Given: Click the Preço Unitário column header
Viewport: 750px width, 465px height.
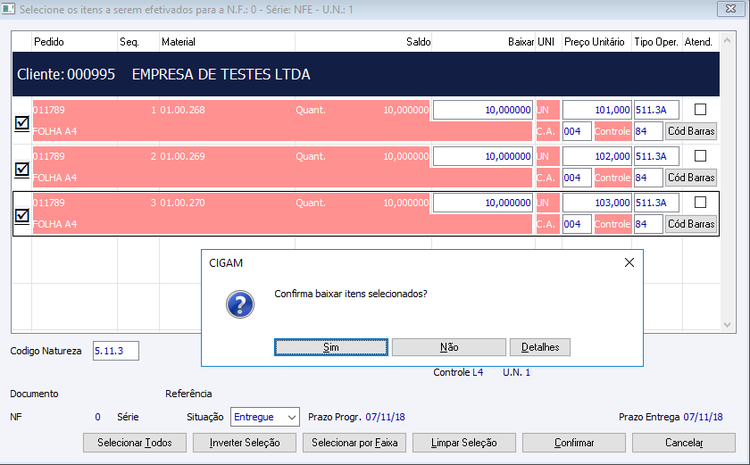Looking at the screenshot, I should pyautogui.click(x=597, y=42).
